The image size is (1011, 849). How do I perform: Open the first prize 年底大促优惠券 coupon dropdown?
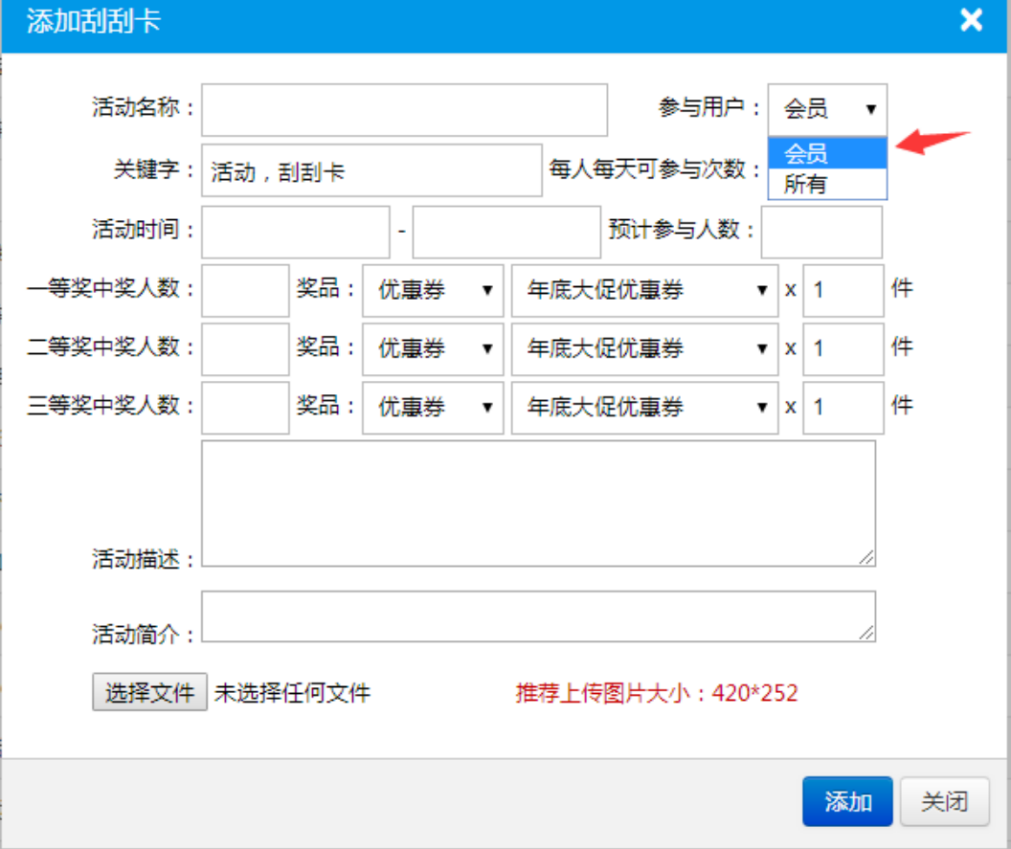(x=644, y=291)
